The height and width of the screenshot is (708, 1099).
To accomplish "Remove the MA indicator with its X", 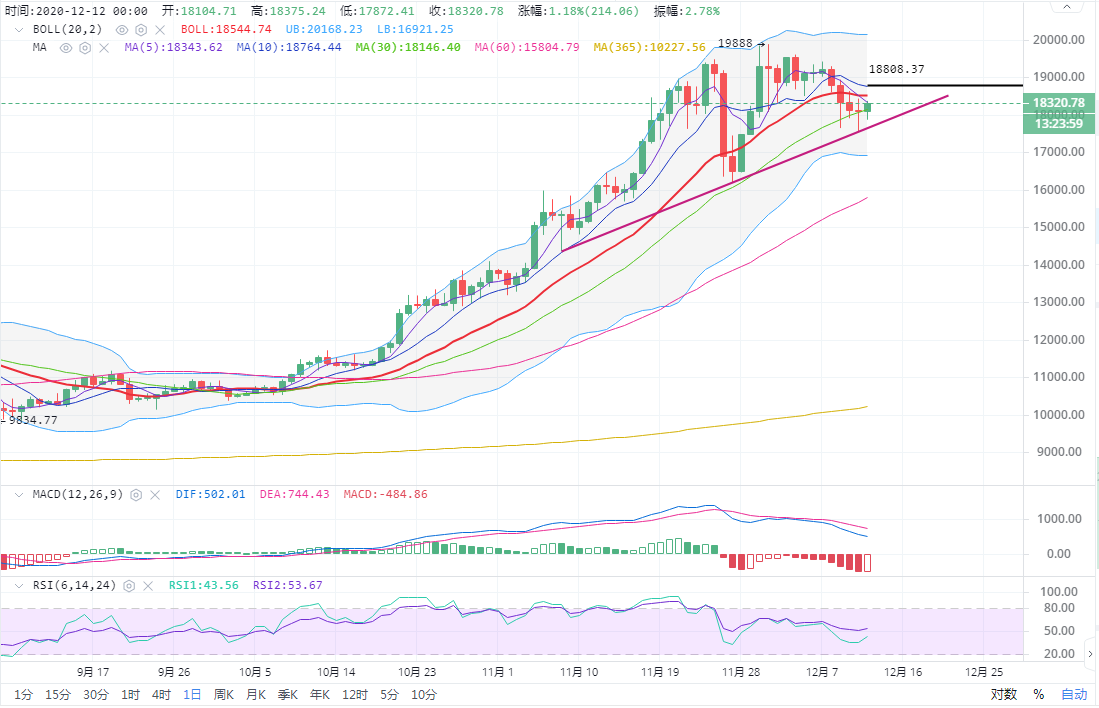I will coord(103,47).
